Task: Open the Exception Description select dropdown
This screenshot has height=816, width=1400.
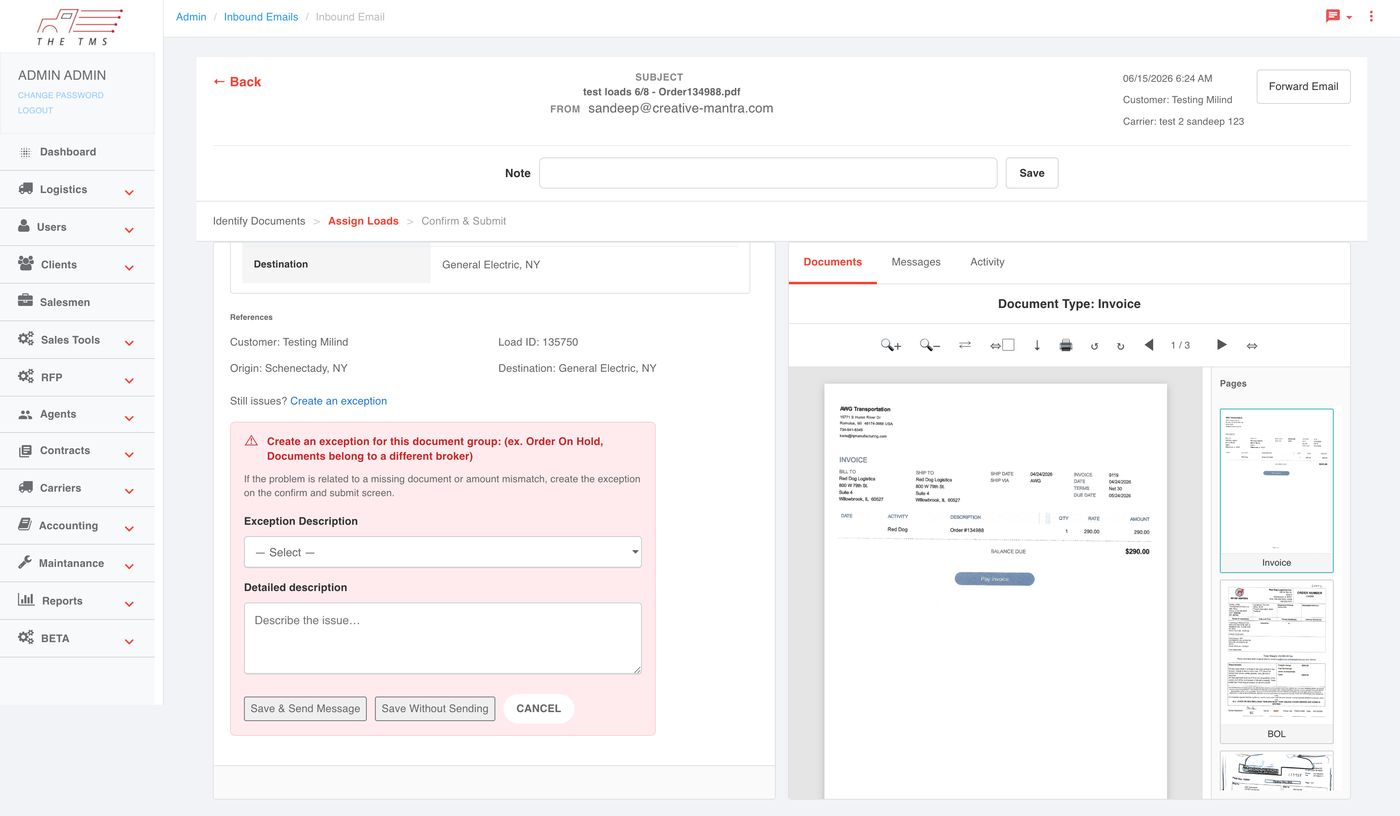Action: click(x=442, y=552)
